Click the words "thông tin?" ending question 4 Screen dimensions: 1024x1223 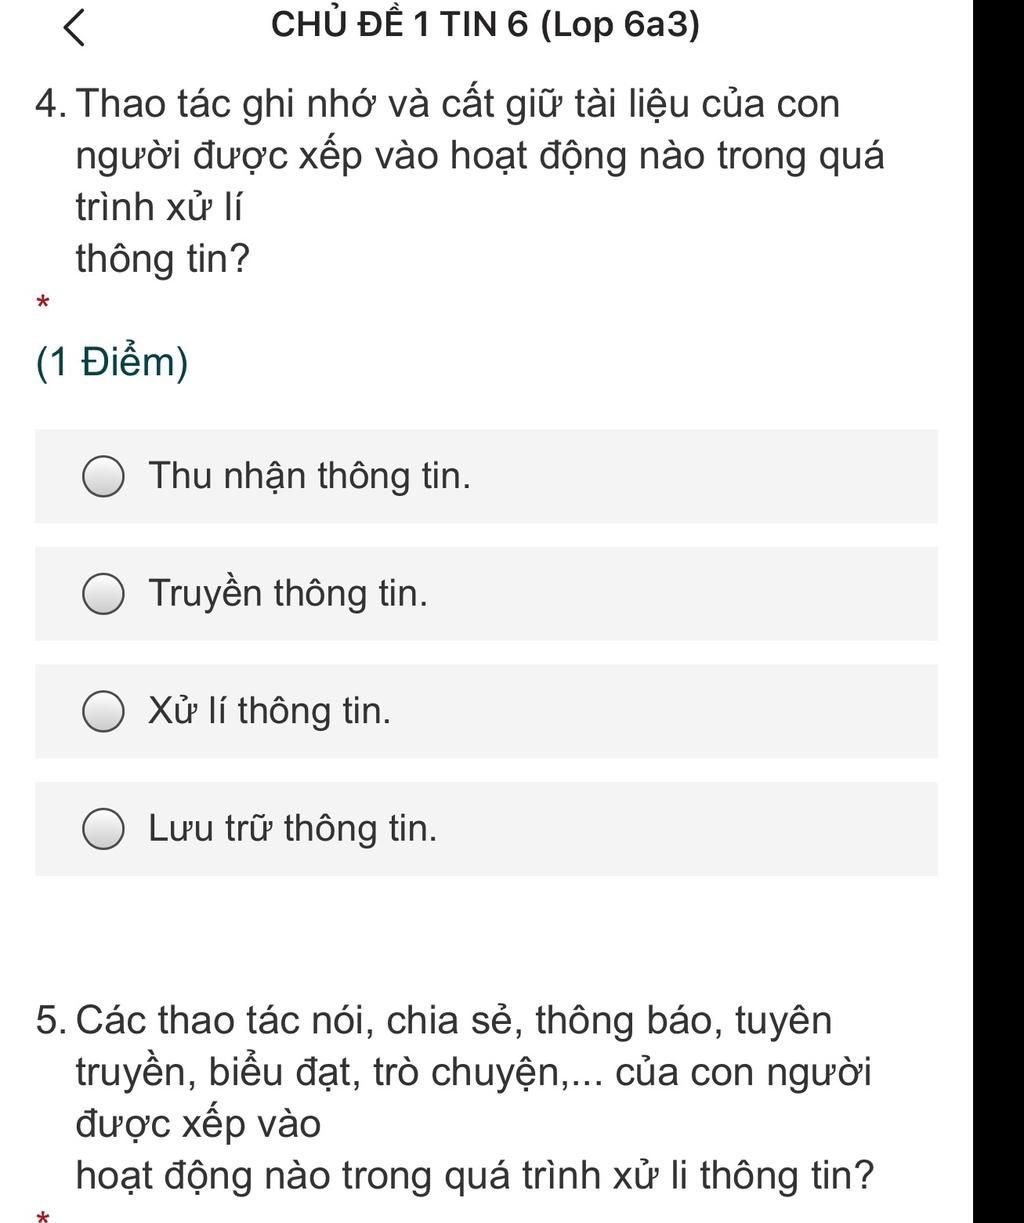pyautogui.click(x=163, y=260)
